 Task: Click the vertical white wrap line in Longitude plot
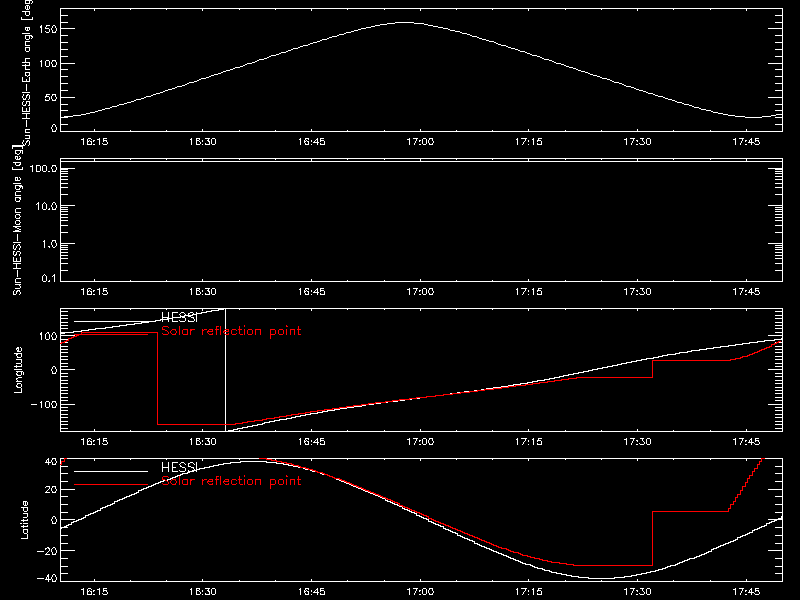226,370
